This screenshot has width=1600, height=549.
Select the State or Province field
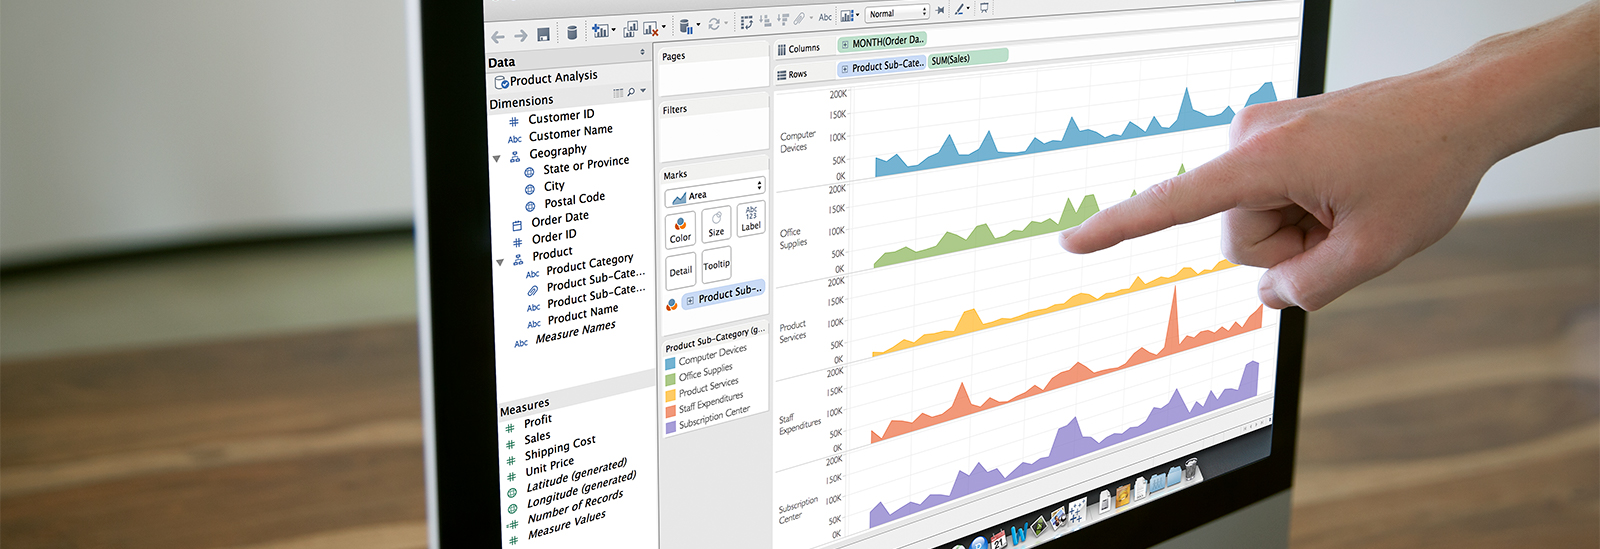pyautogui.click(x=586, y=165)
